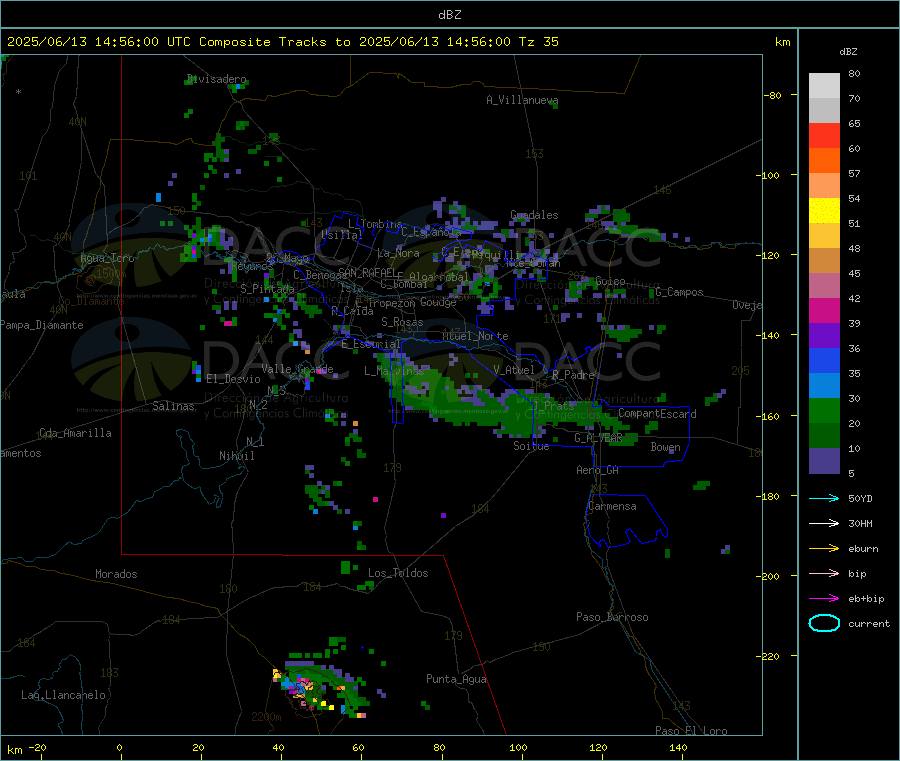
Task: Click the Aero_GA place label
Action: tap(598, 470)
